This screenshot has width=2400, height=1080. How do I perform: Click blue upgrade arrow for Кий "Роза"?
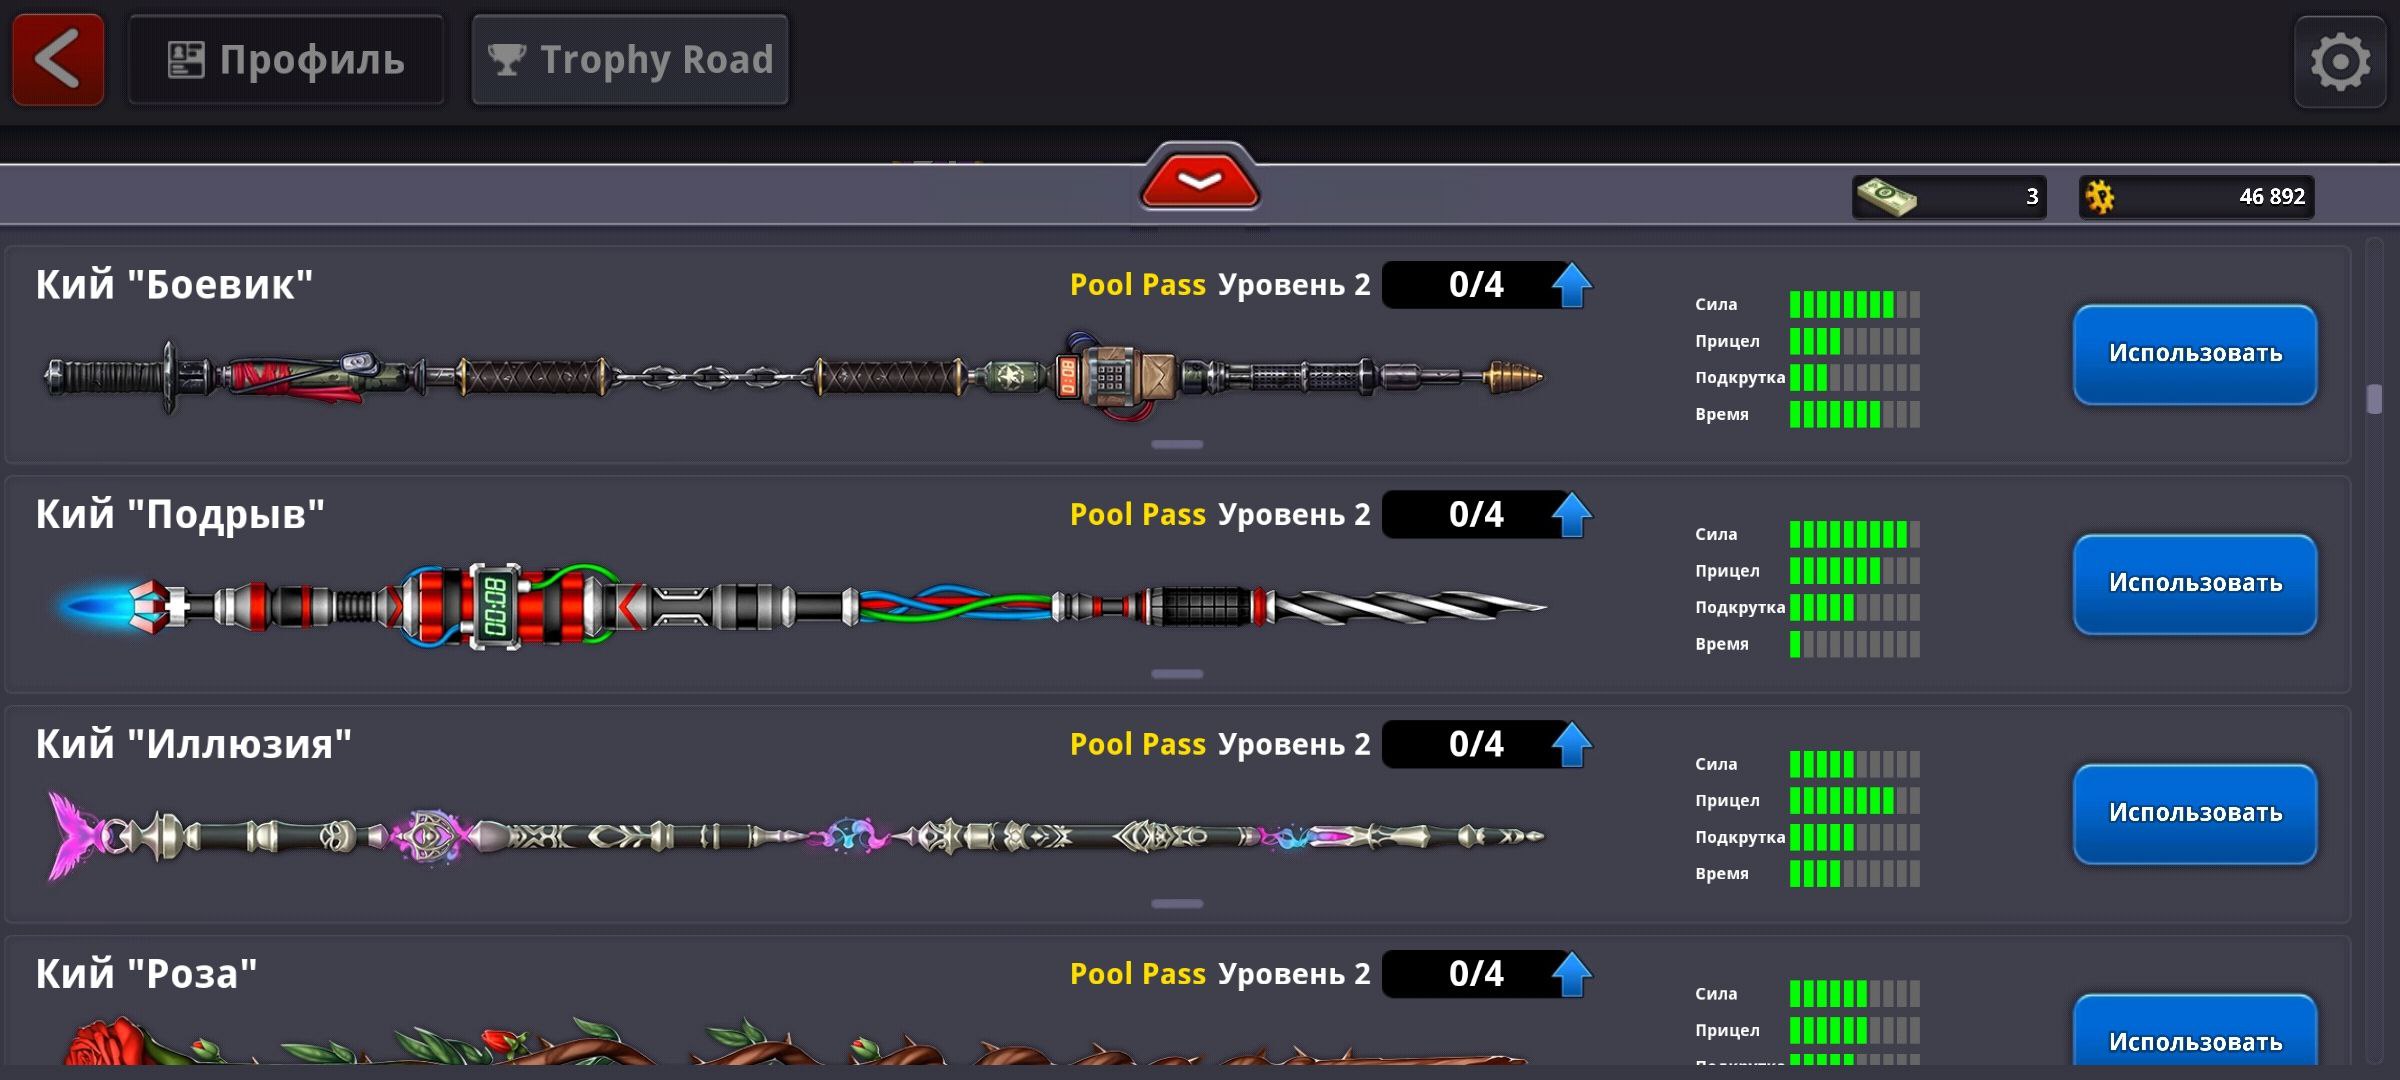[x=1572, y=975]
